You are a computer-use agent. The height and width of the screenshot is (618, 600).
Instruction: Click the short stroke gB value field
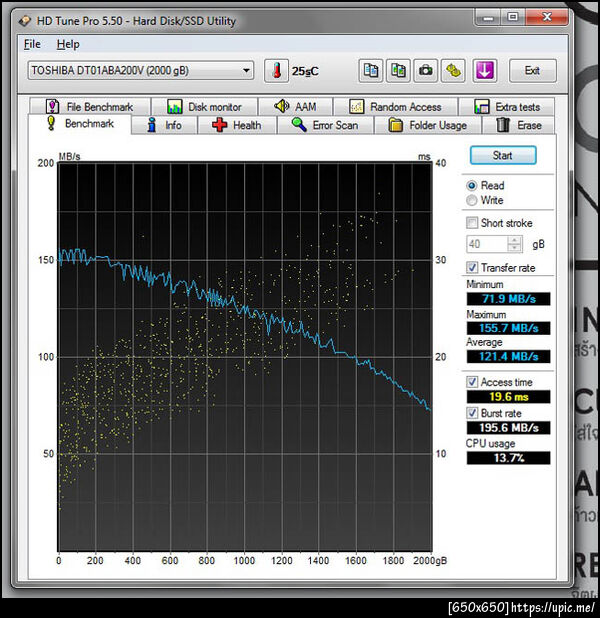(x=486, y=244)
